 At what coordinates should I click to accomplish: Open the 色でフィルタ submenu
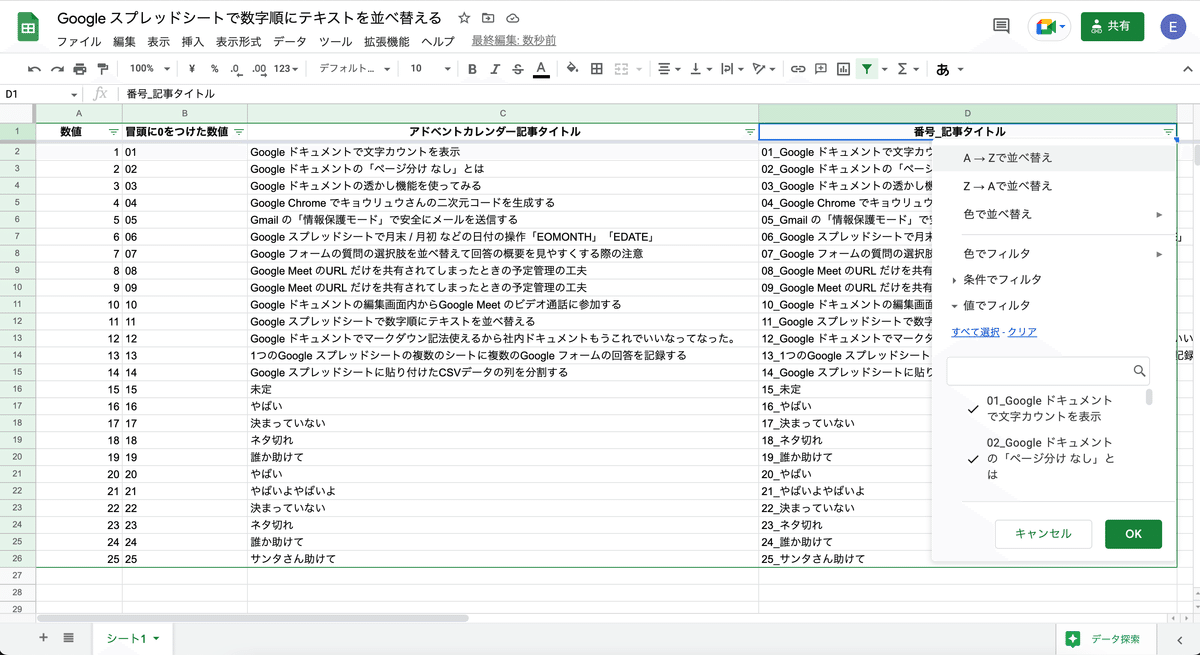click(1053, 254)
